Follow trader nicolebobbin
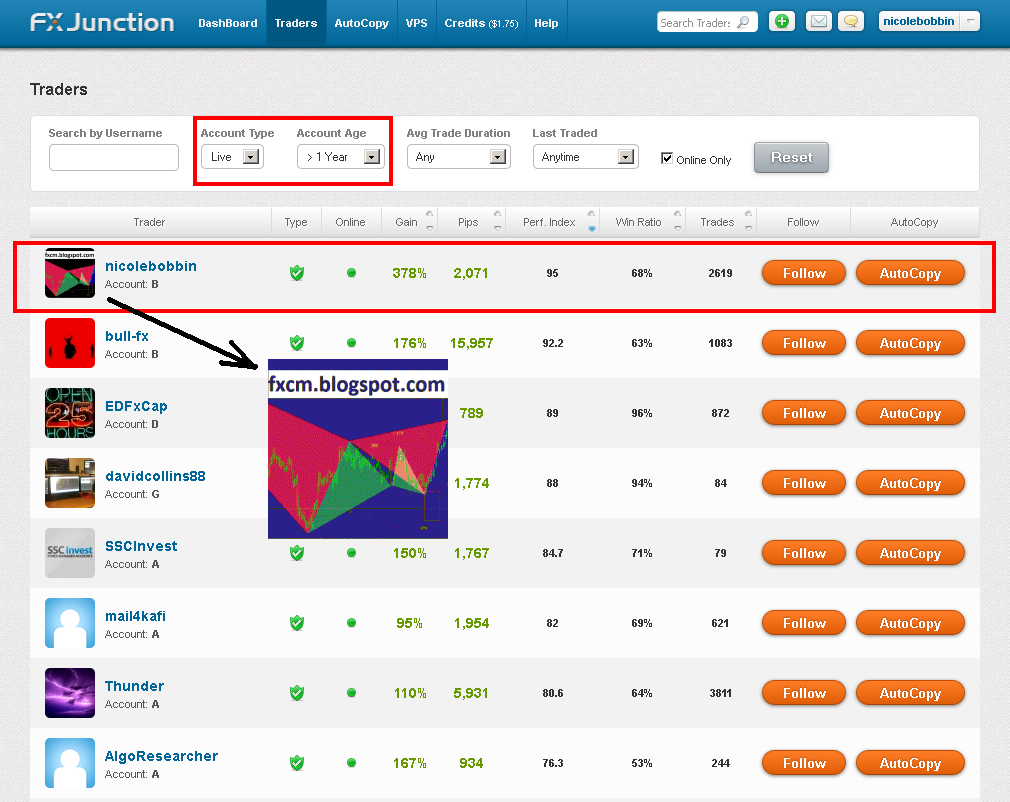 (804, 273)
